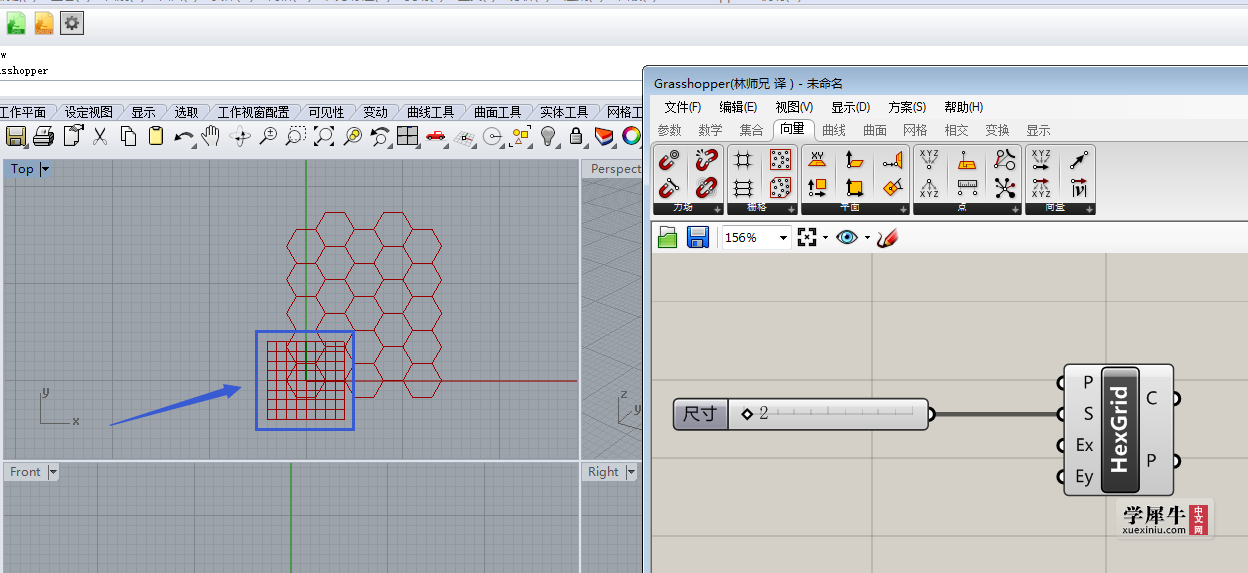Click HexGrid S input parameter

click(x=1088, y=413)
